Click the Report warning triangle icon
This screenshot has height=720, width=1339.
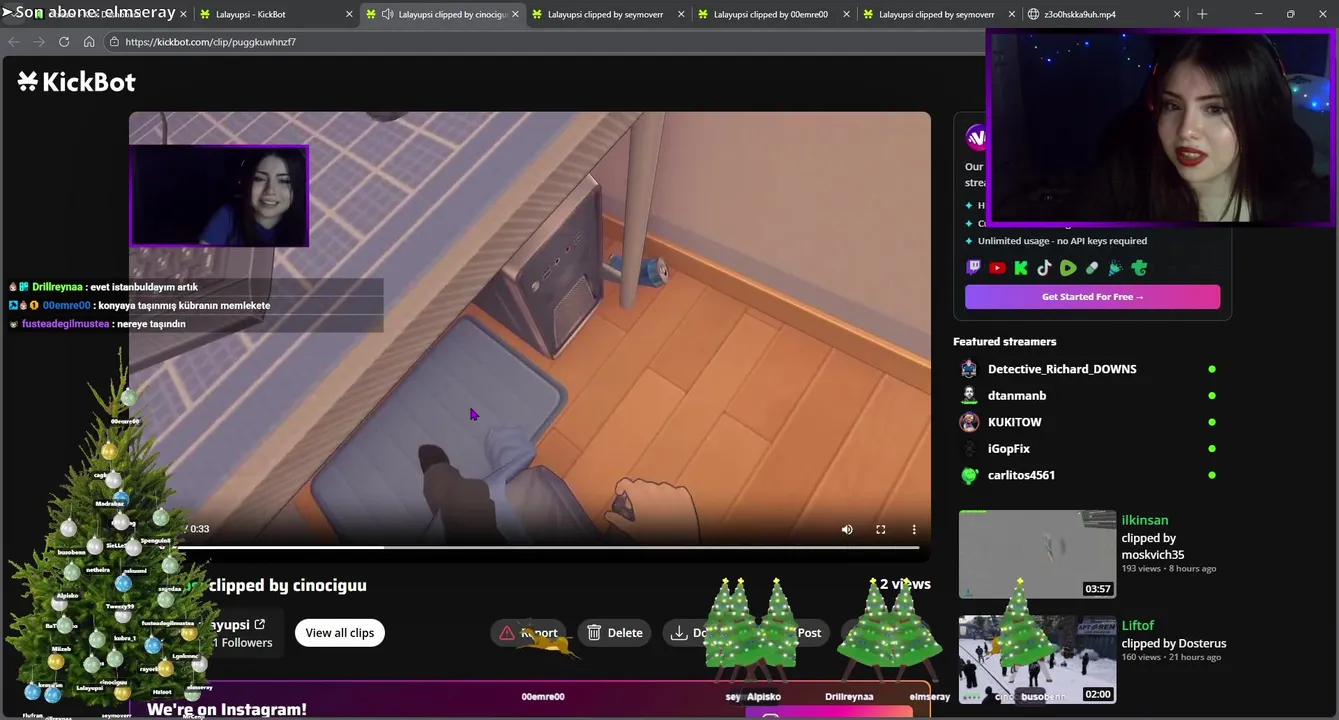[507, 633]
